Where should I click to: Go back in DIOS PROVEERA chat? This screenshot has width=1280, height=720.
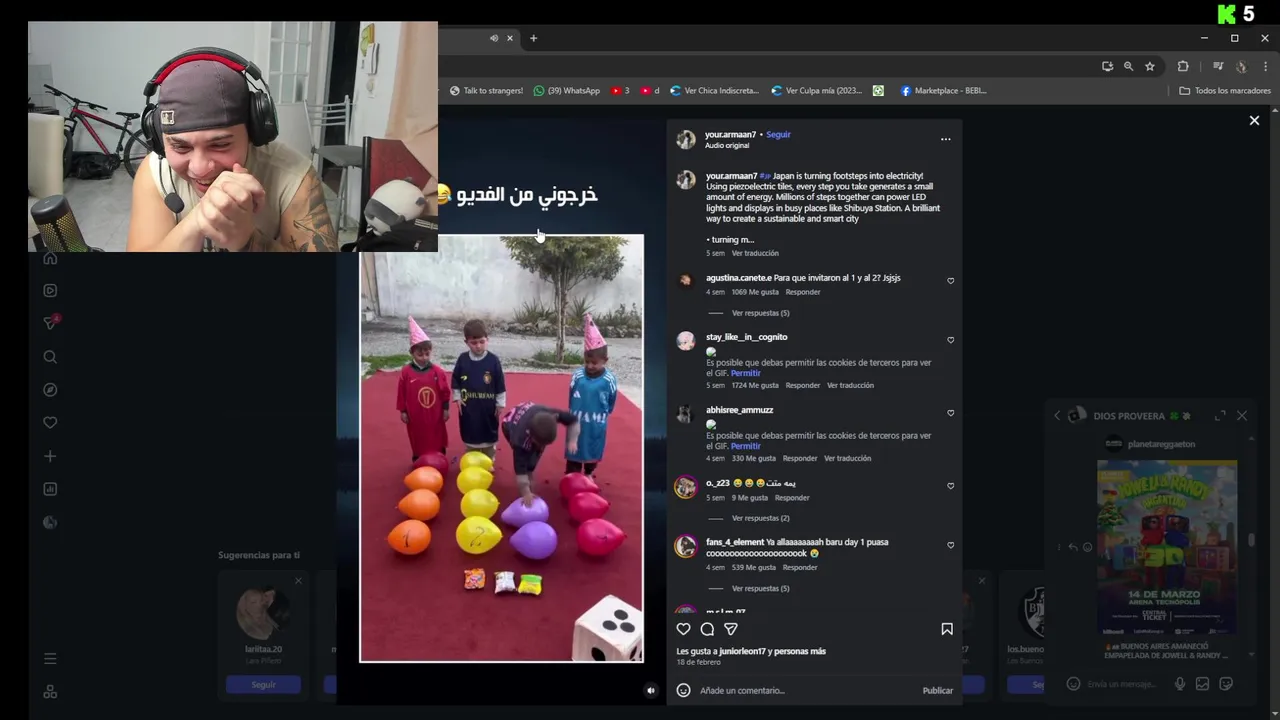pos(1057,416)
